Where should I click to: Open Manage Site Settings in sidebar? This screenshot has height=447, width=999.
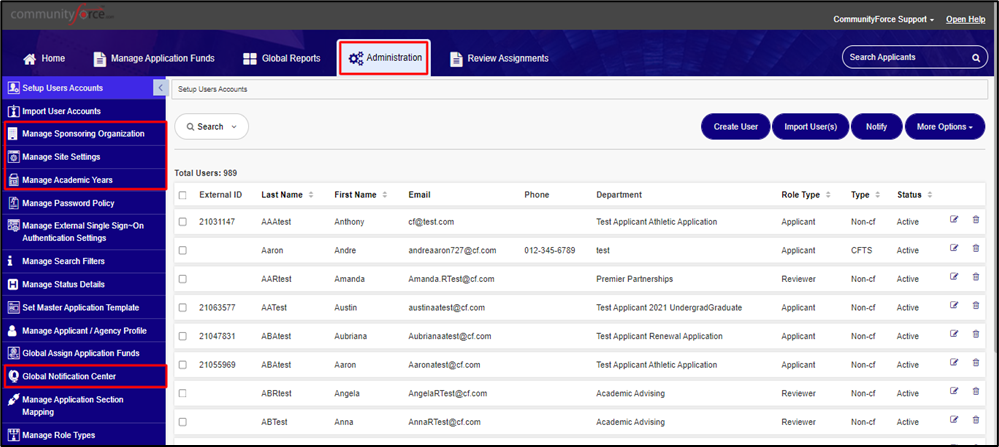tap(61, 157)
